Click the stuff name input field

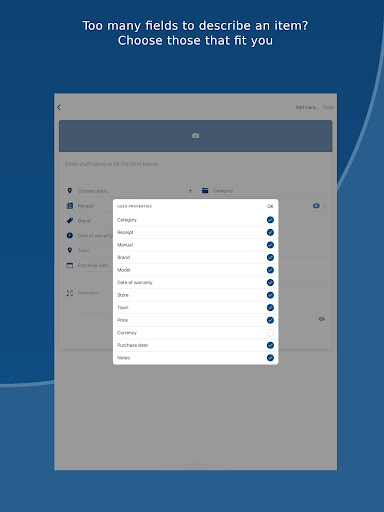195,164
